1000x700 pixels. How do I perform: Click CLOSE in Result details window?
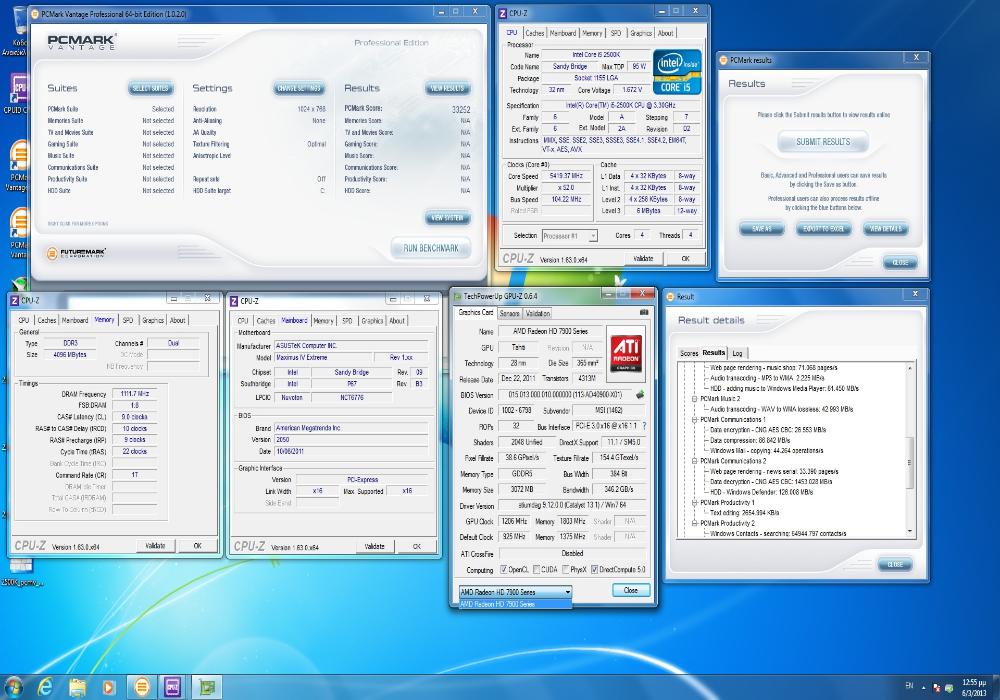[x=895, y=564]
